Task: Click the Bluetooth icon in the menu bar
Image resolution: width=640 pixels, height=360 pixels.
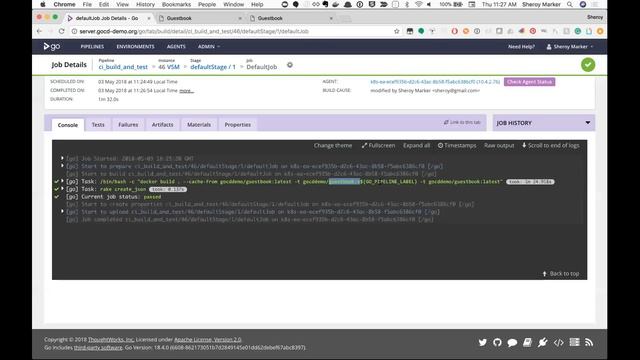Action: pos(407,4)
